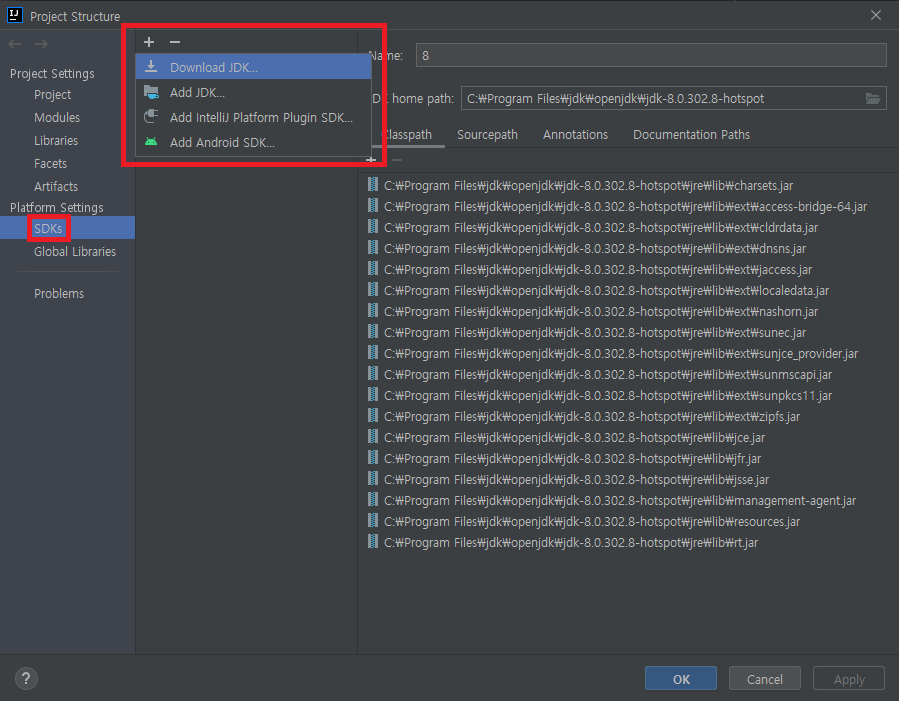Click the jar icon next to jsse.jar

373,479
